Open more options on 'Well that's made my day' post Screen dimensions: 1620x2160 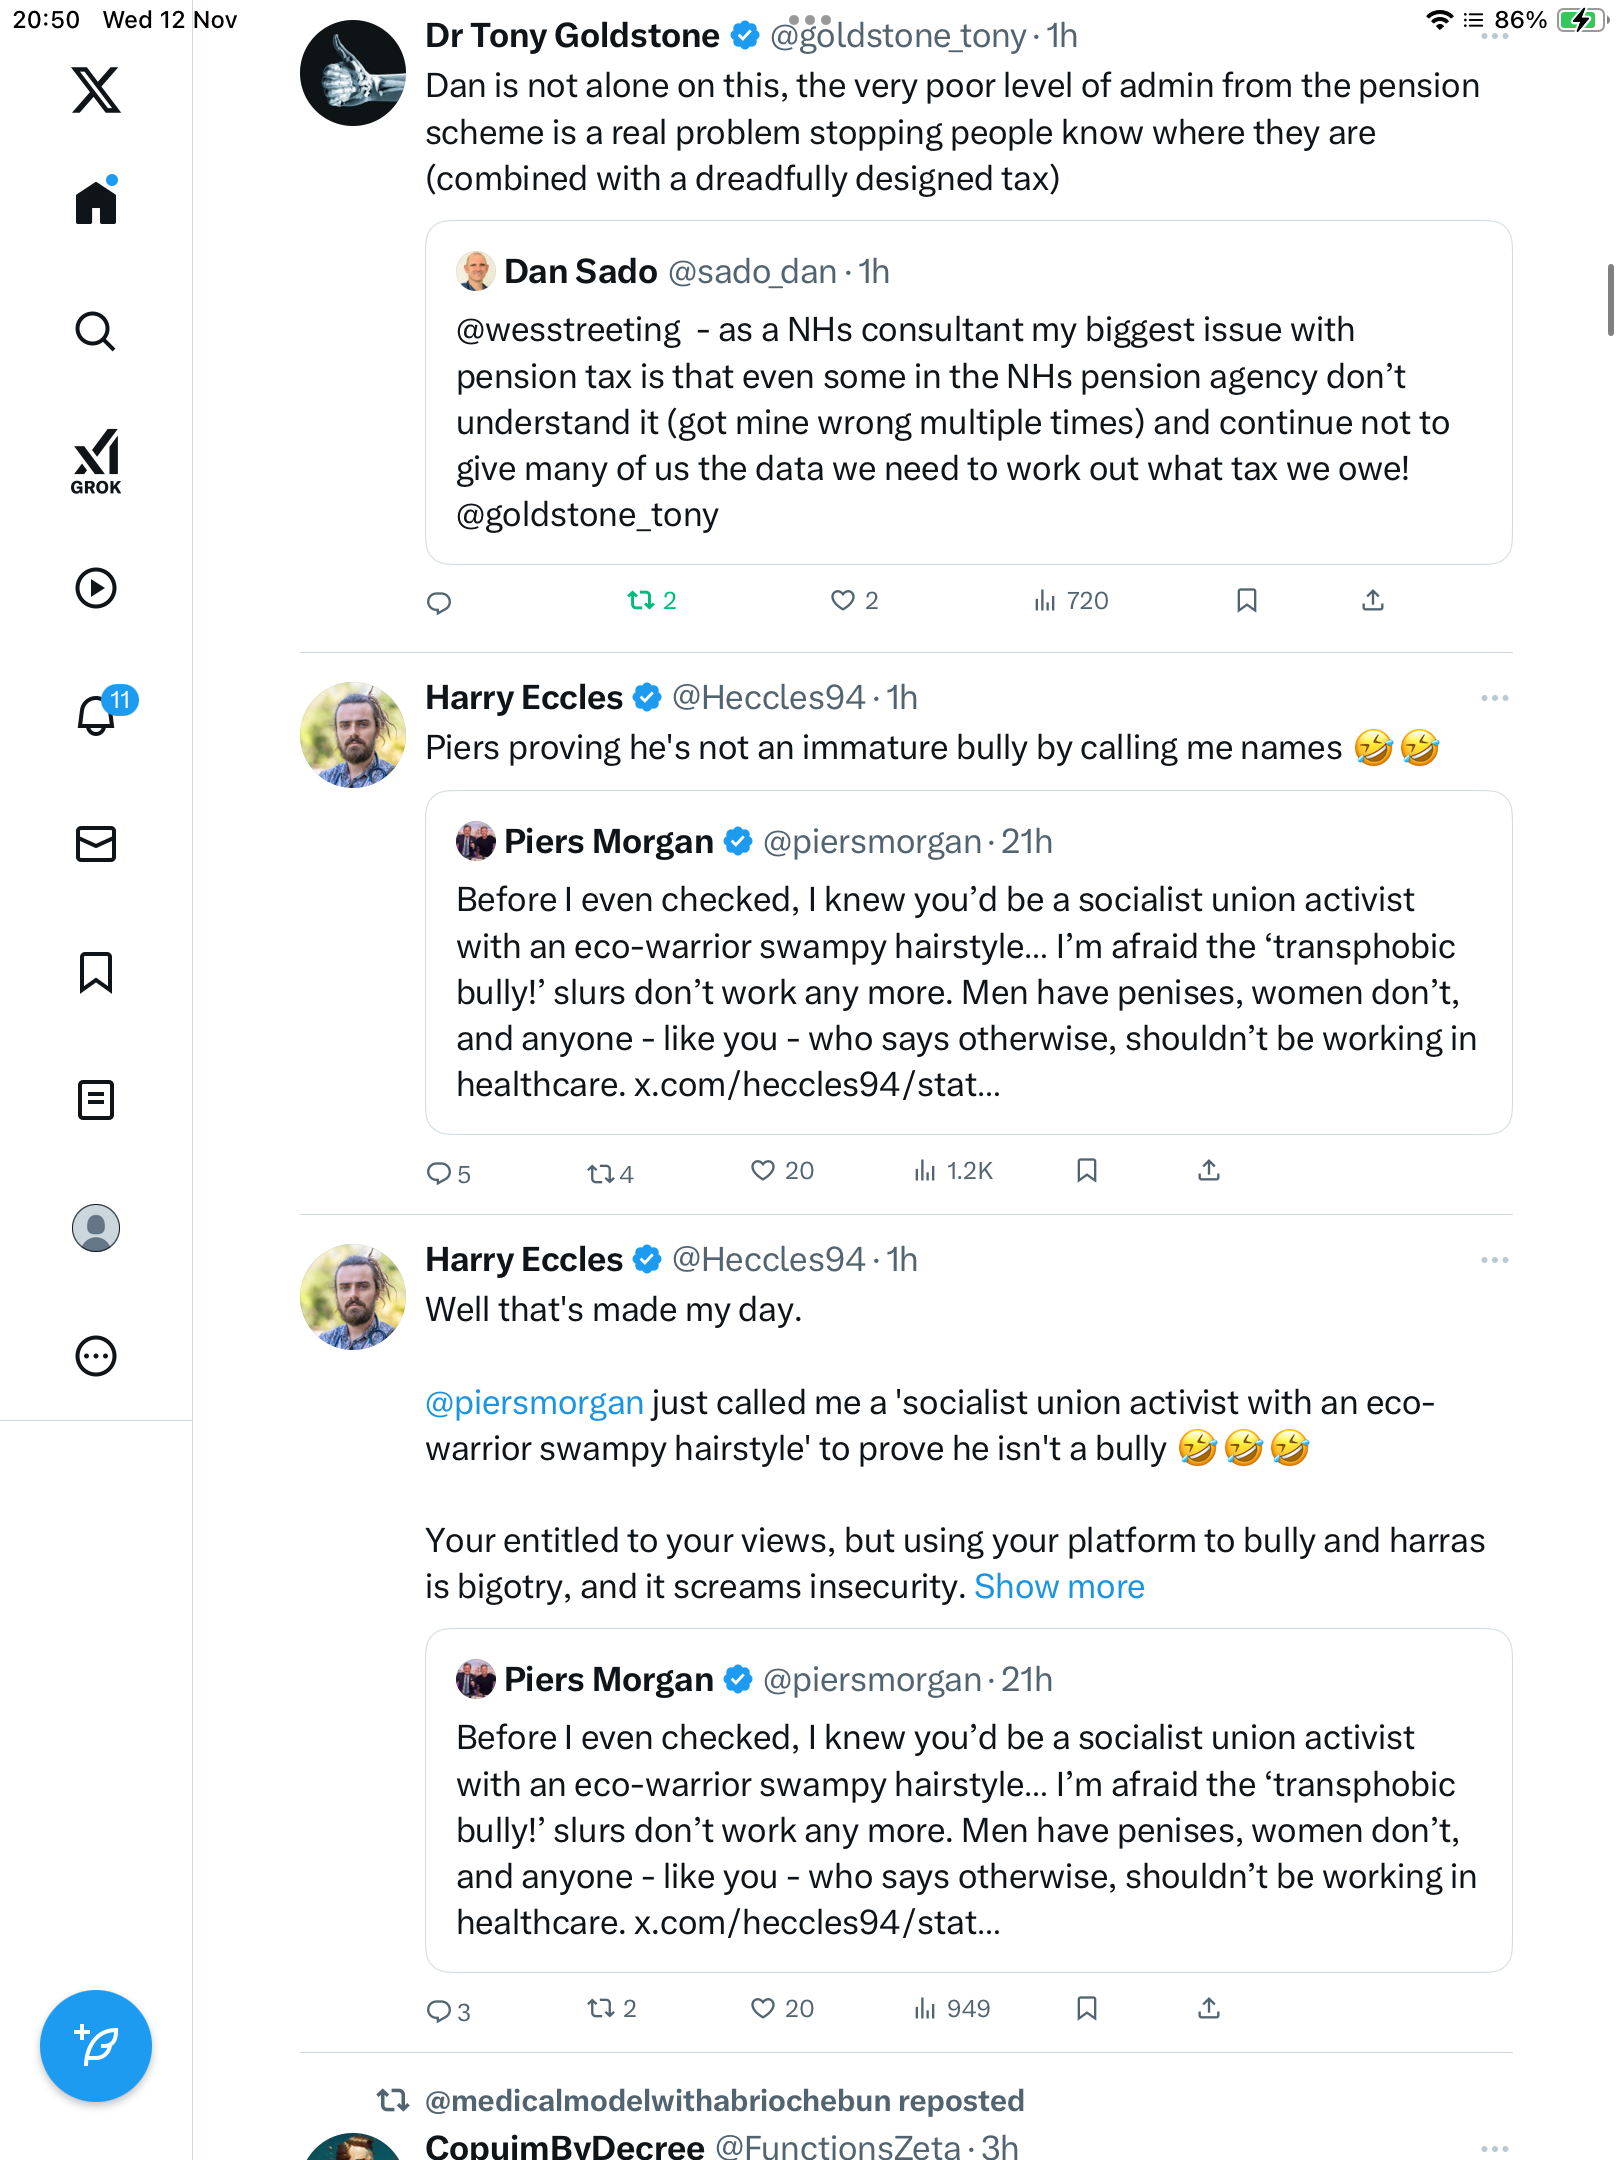point(1494,1260)
